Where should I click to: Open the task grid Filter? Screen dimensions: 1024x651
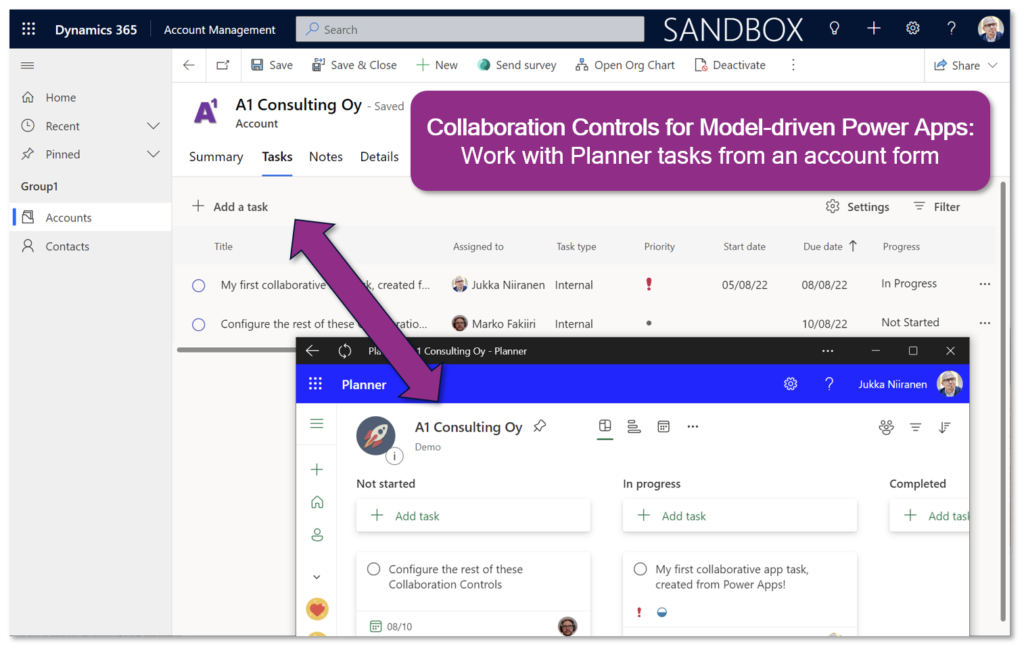pyautogui.click(x=936, y=207)
